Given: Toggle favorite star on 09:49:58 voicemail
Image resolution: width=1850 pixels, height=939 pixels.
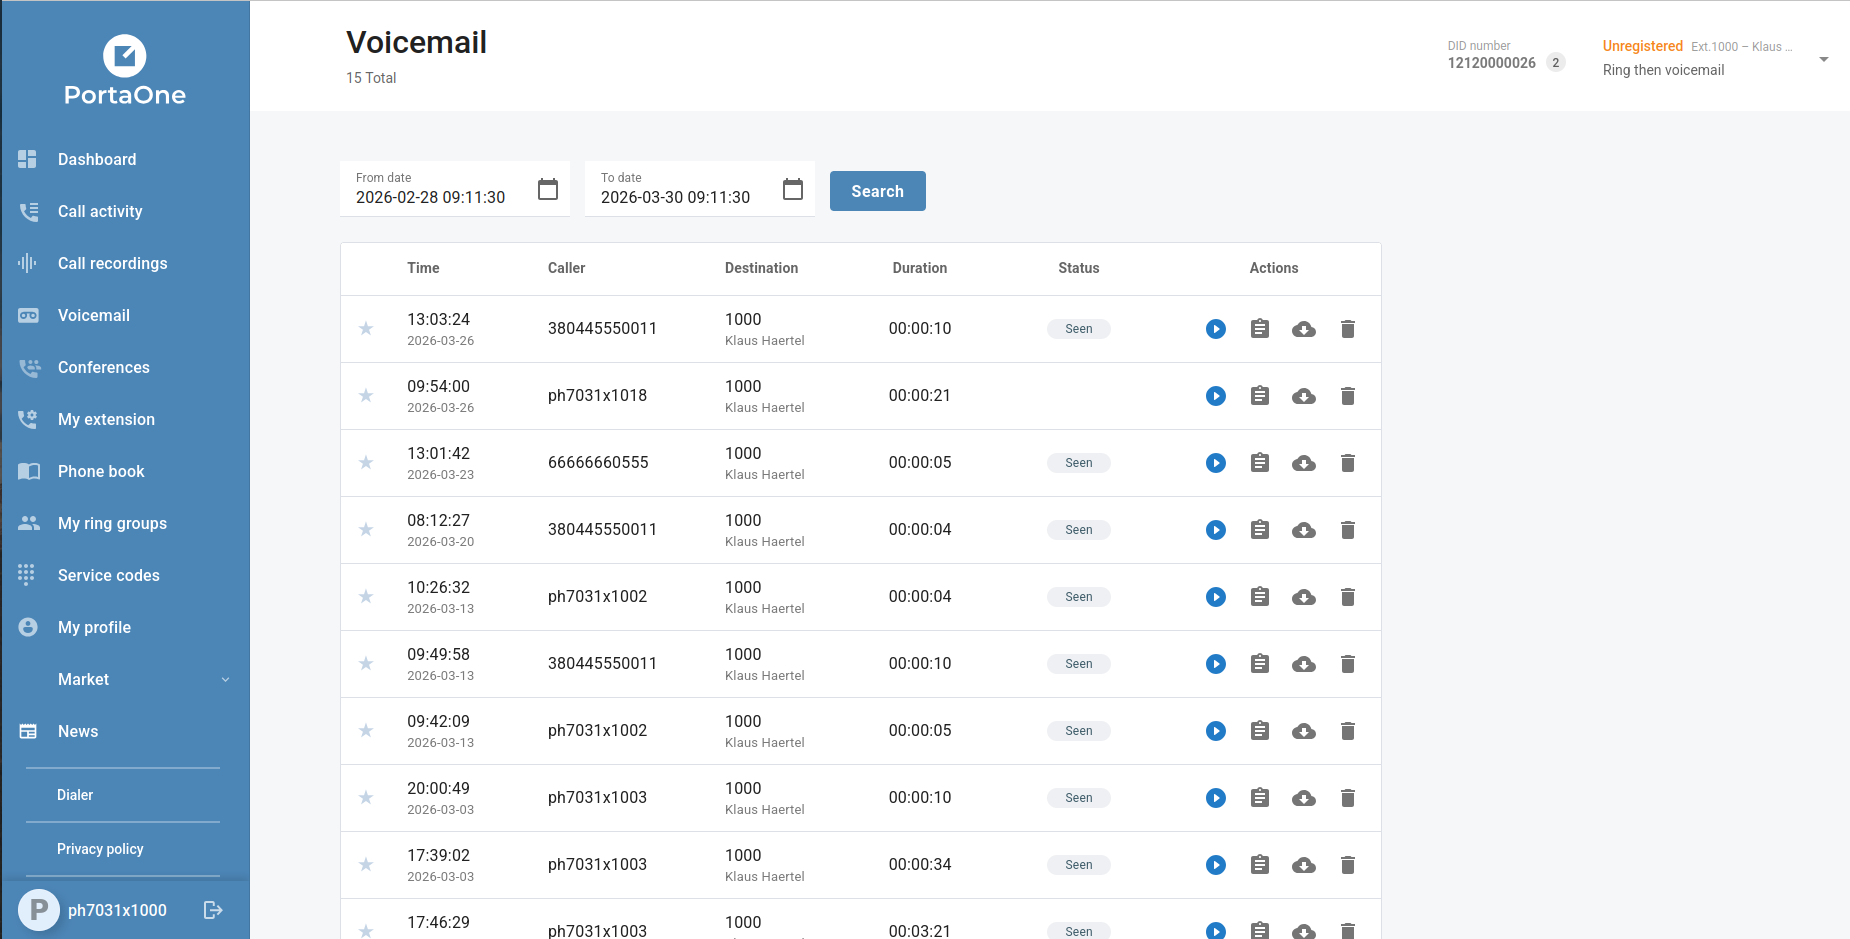Looking at the screenshot, I should [x=366, y=664].
